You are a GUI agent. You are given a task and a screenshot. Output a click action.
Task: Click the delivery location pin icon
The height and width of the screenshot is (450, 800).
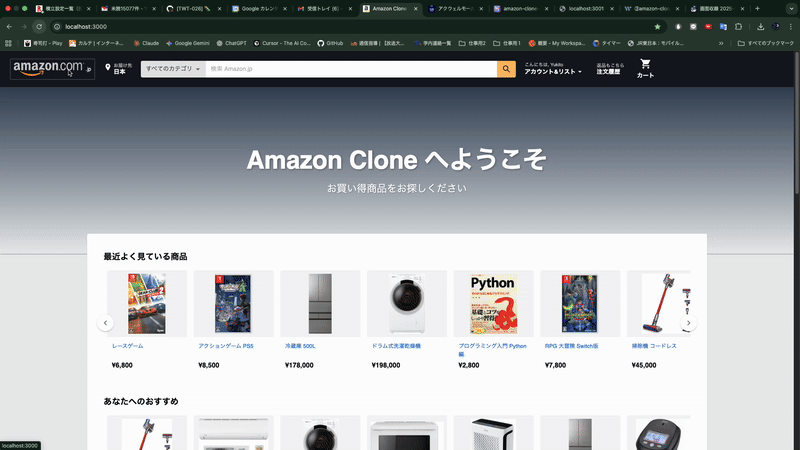coord(108,67)
